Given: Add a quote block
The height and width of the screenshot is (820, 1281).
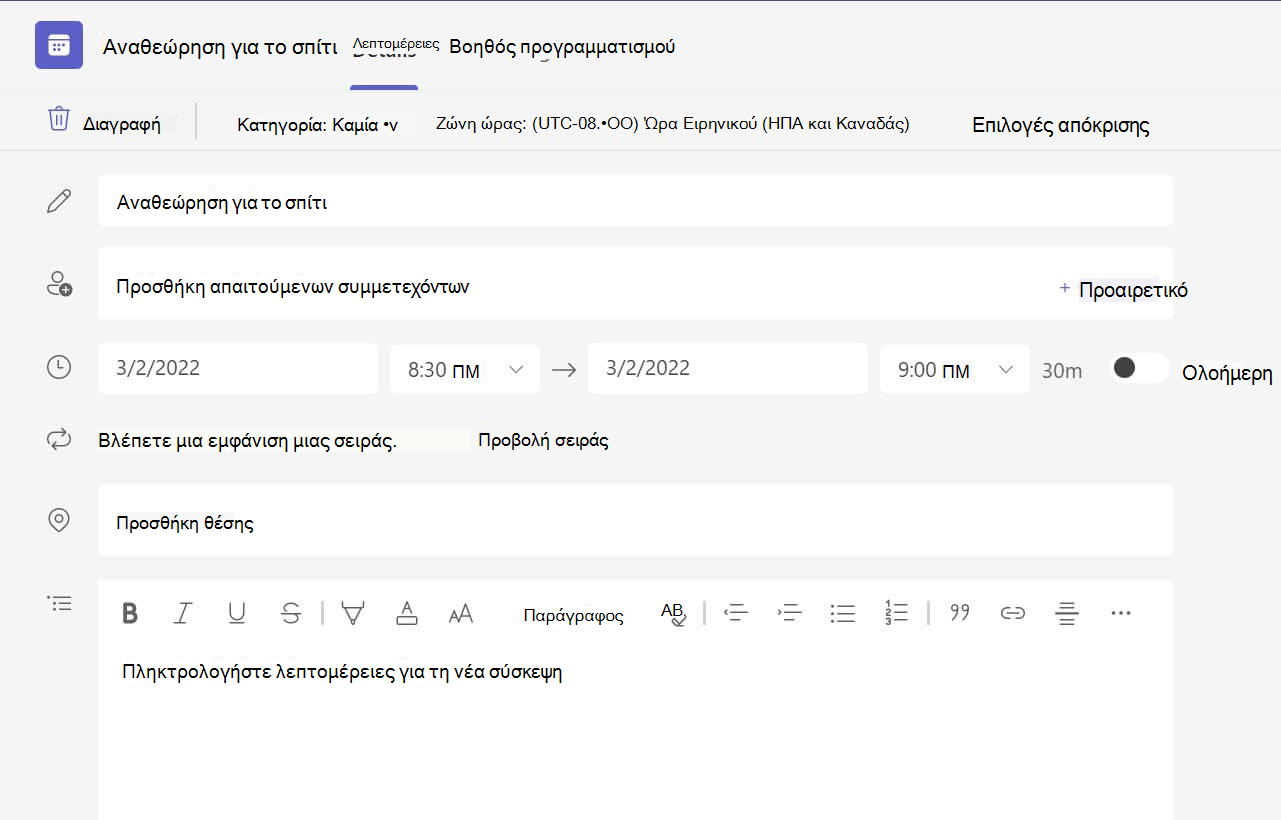Looking at the screenshot, I should pos(960,613).
